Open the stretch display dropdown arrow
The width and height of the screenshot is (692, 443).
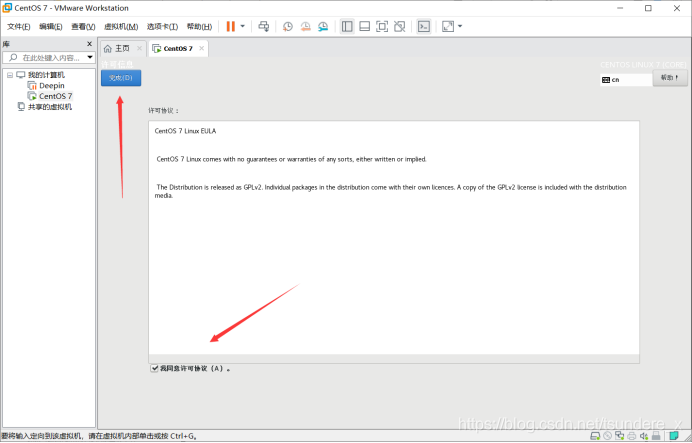pyautogui.click(x=460, y=26)
